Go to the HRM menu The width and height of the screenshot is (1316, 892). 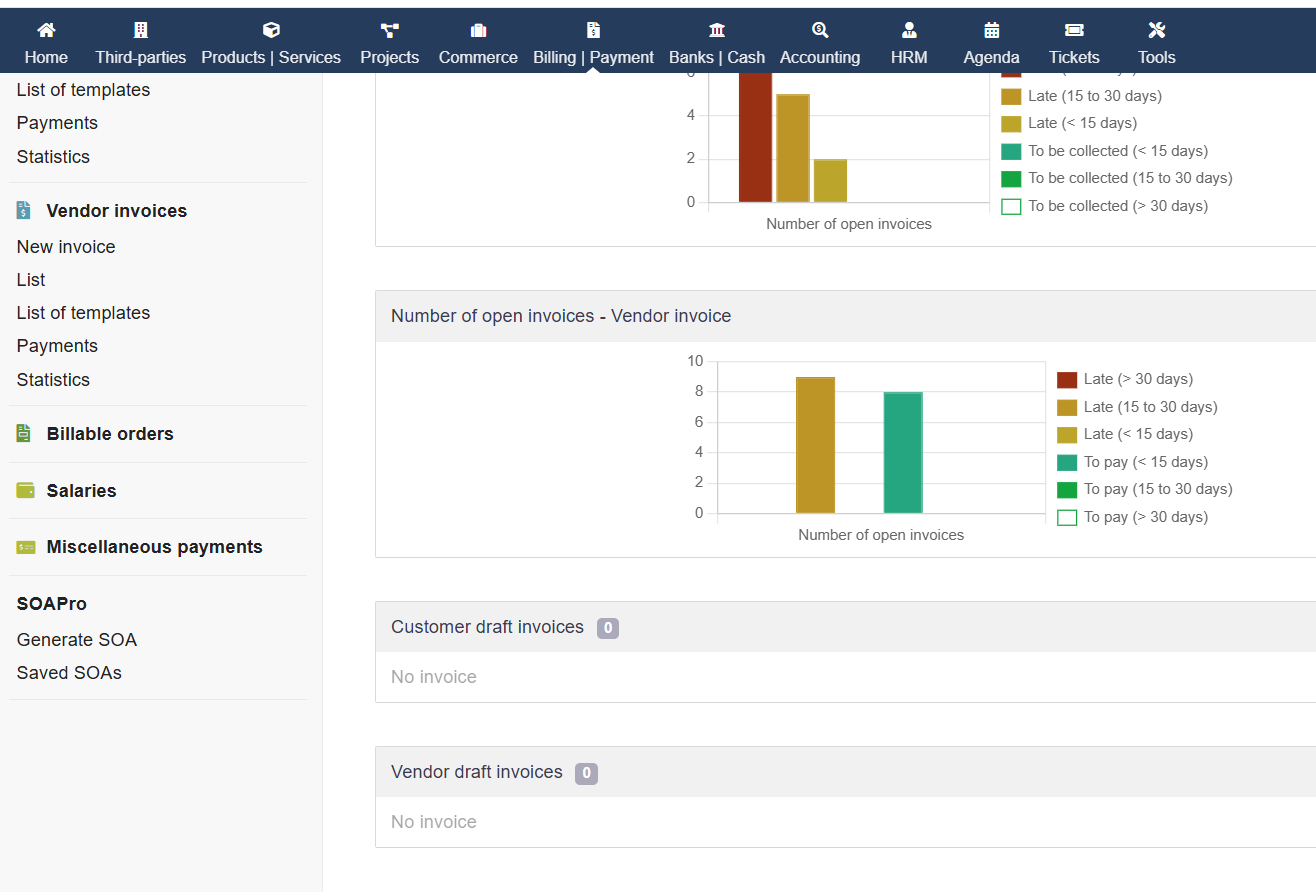click(908, 44)
